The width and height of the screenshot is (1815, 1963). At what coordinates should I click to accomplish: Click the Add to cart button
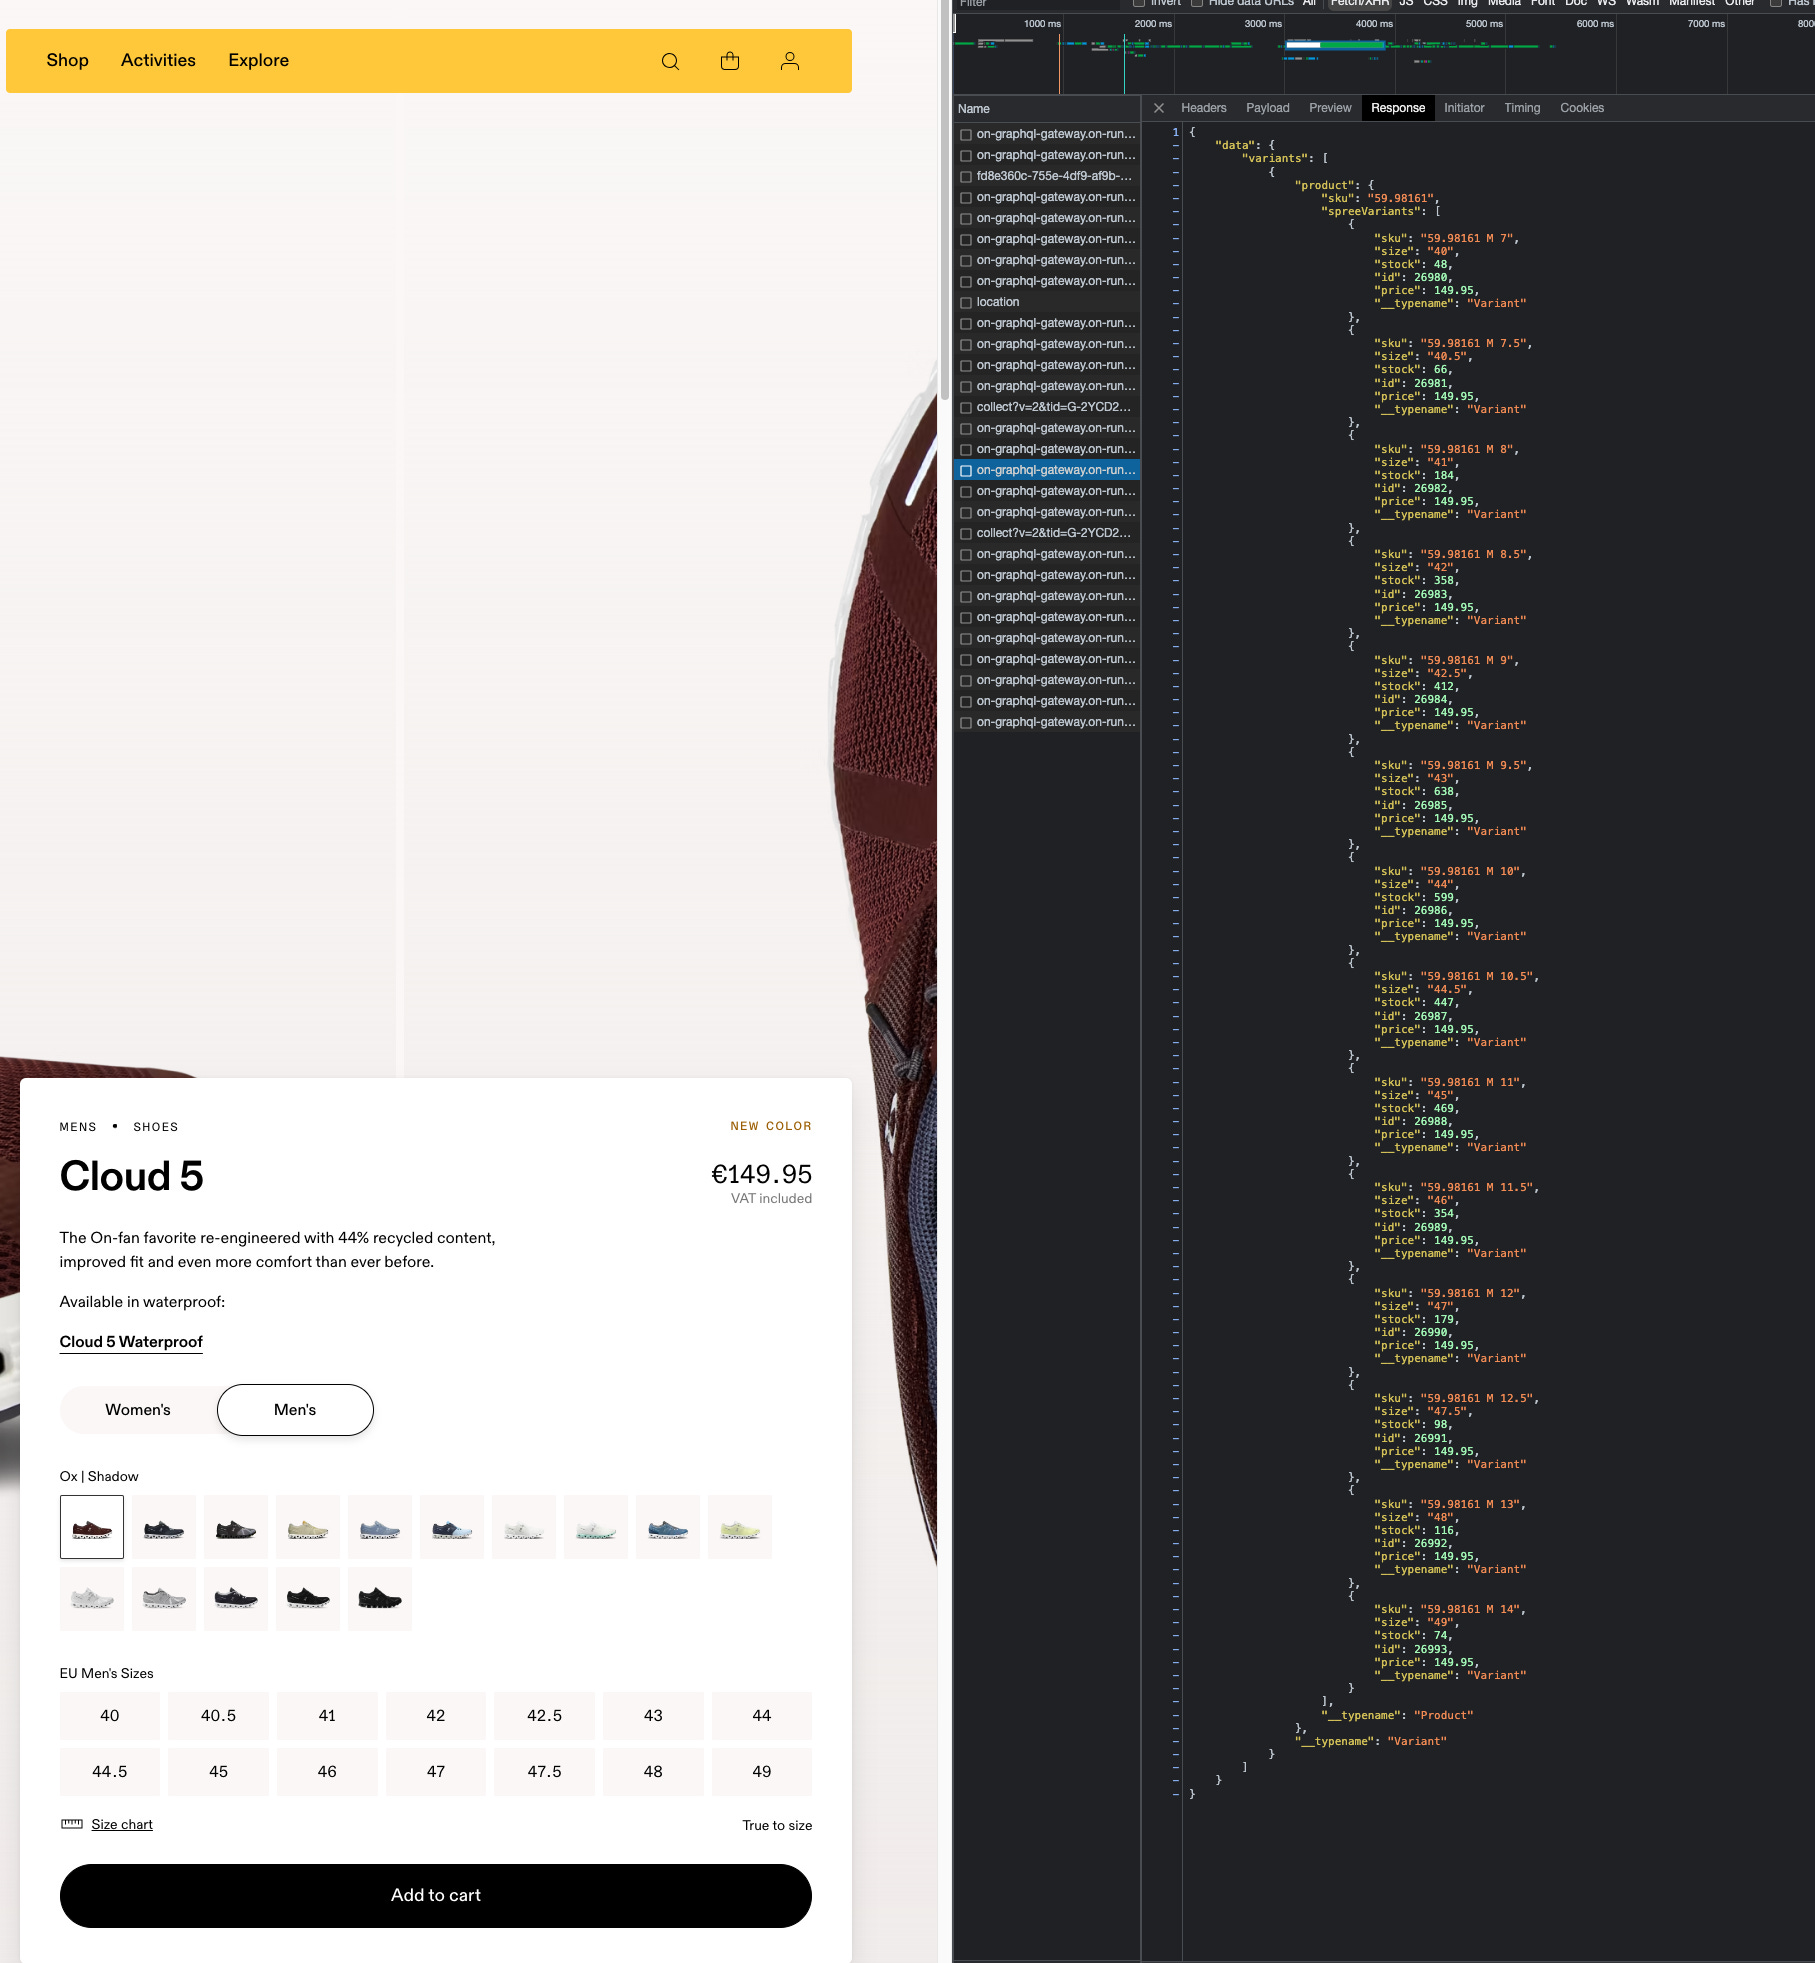pos(436,1895)
